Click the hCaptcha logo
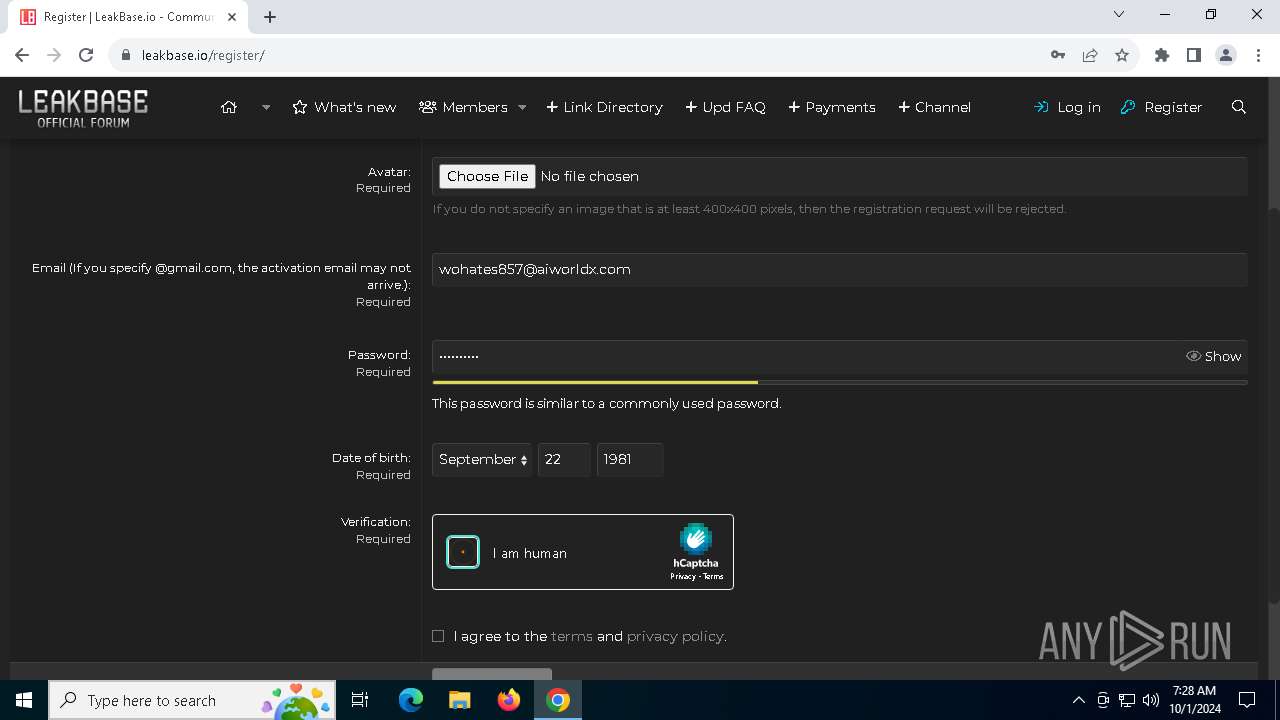Screen dimensions: 1280x720 coord(695,540)
